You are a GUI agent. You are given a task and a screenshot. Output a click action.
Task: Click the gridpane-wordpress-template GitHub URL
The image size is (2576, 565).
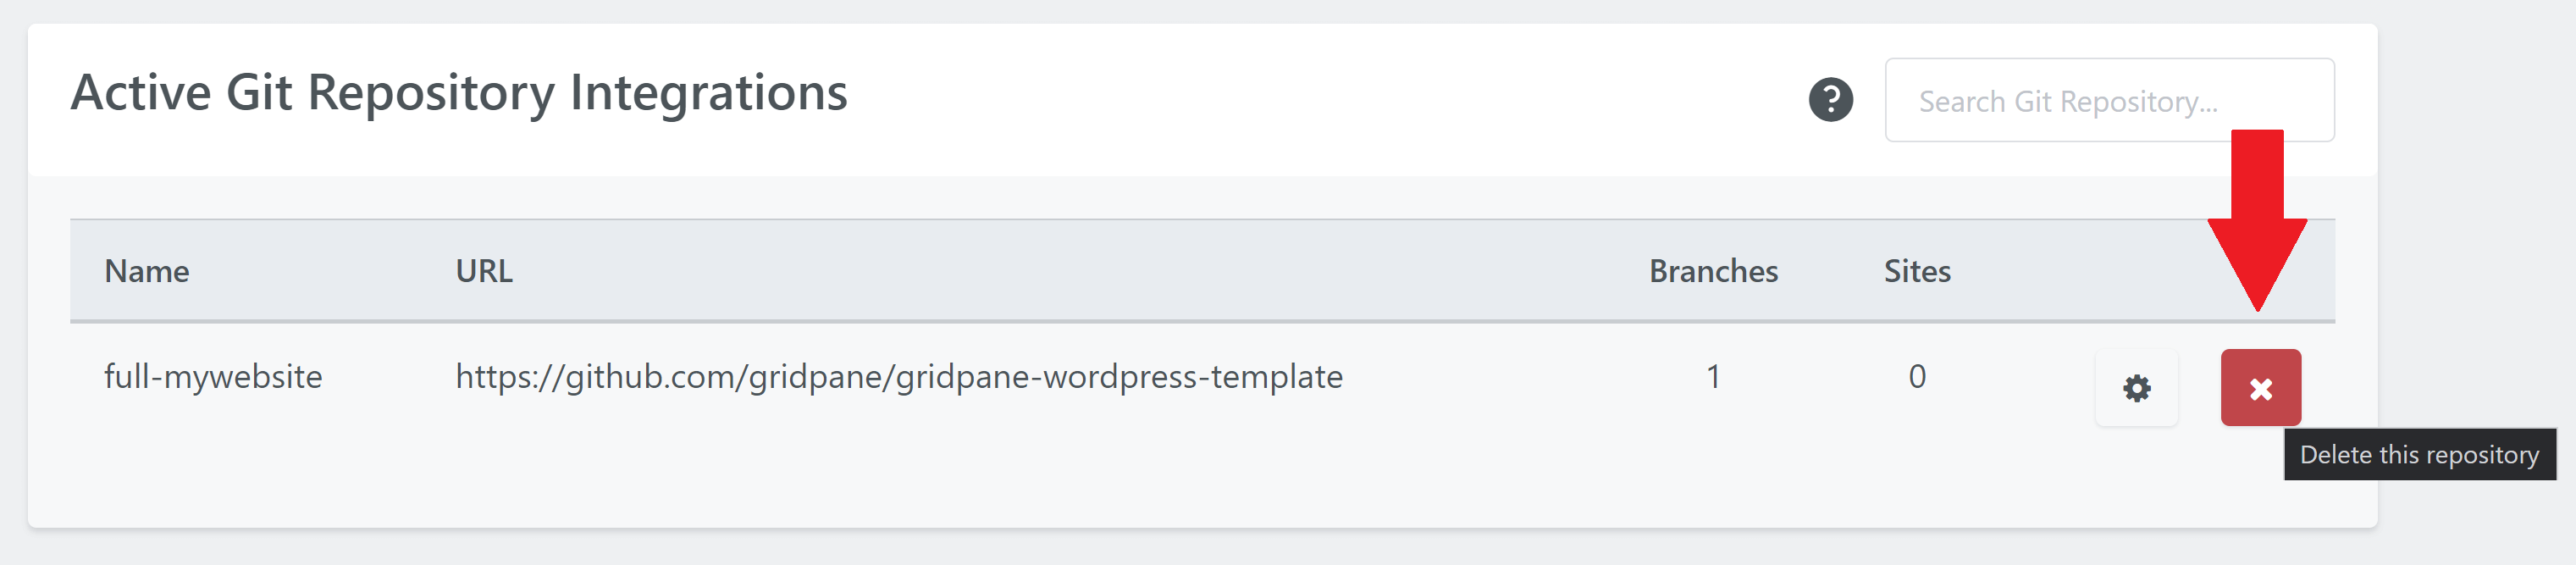[x=898, y=377]
